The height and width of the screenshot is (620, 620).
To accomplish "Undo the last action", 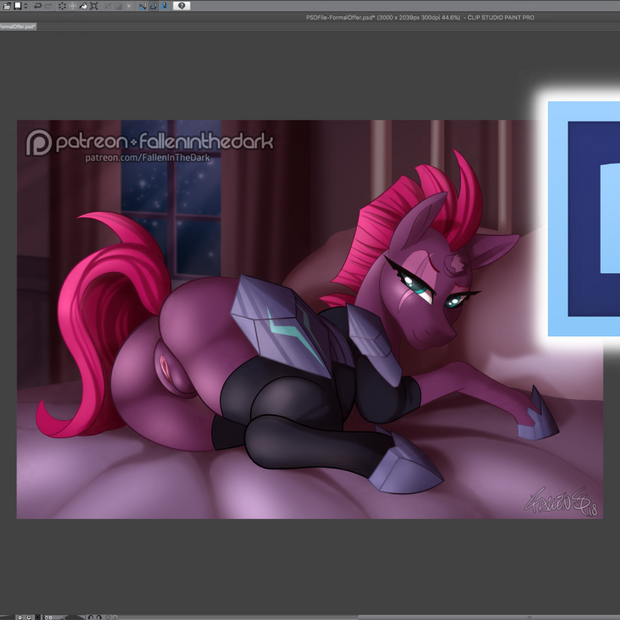I will click(38, 6).
